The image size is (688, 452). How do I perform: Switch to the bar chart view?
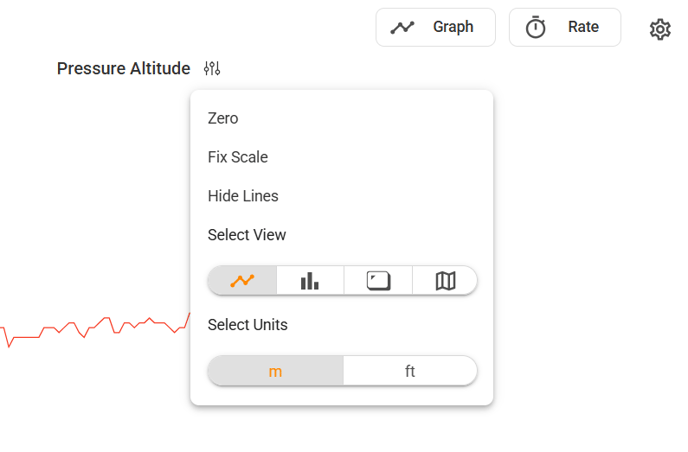pyautogui.click(x=310, y=280)
